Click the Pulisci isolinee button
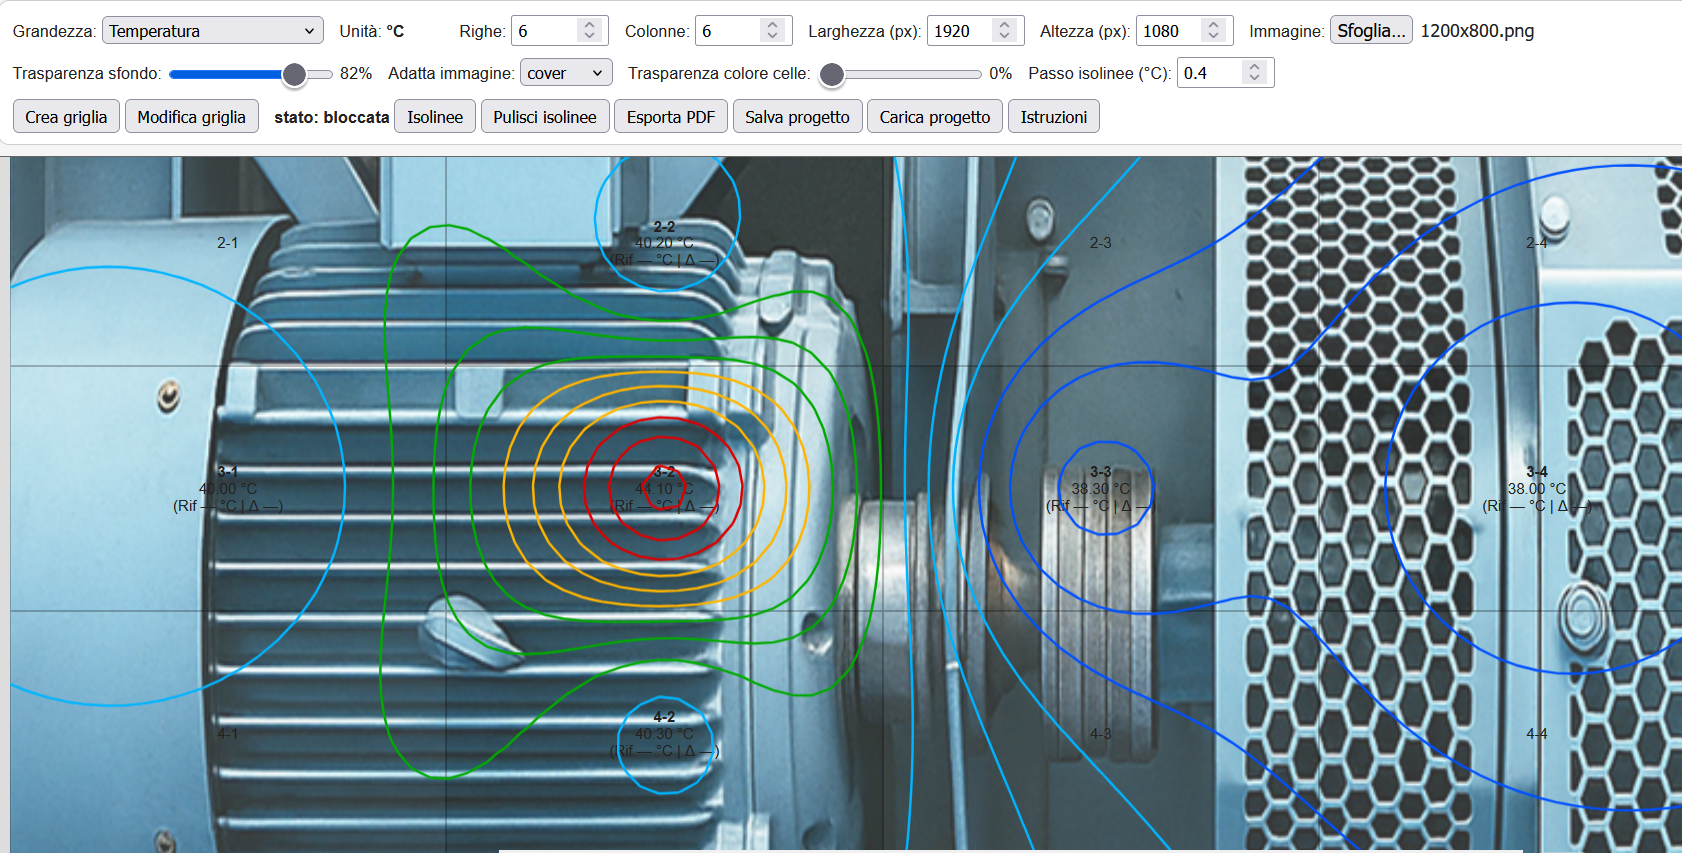 click(545, 117)
